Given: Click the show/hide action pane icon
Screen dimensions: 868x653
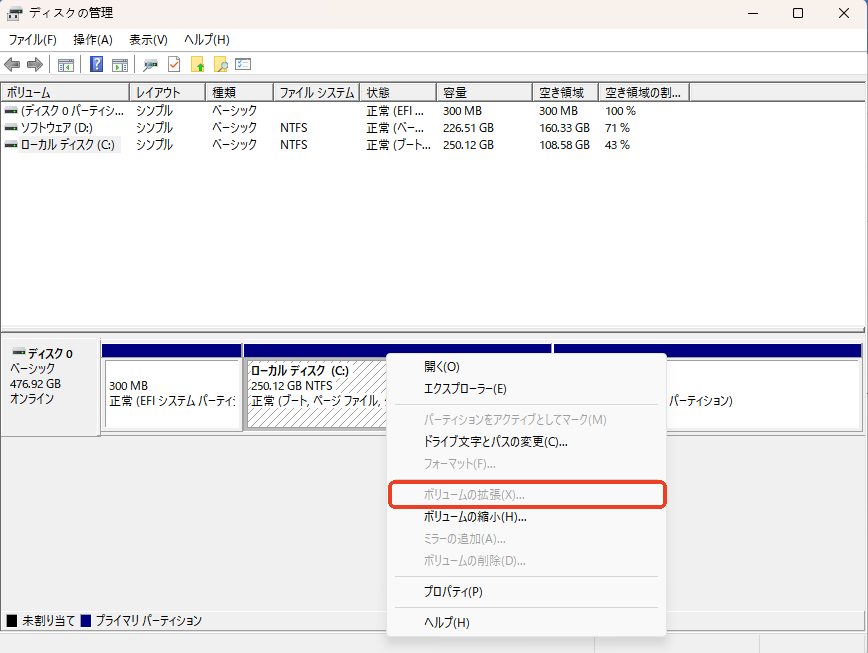Looking at the screenshot, I should (x=120, y=65).
